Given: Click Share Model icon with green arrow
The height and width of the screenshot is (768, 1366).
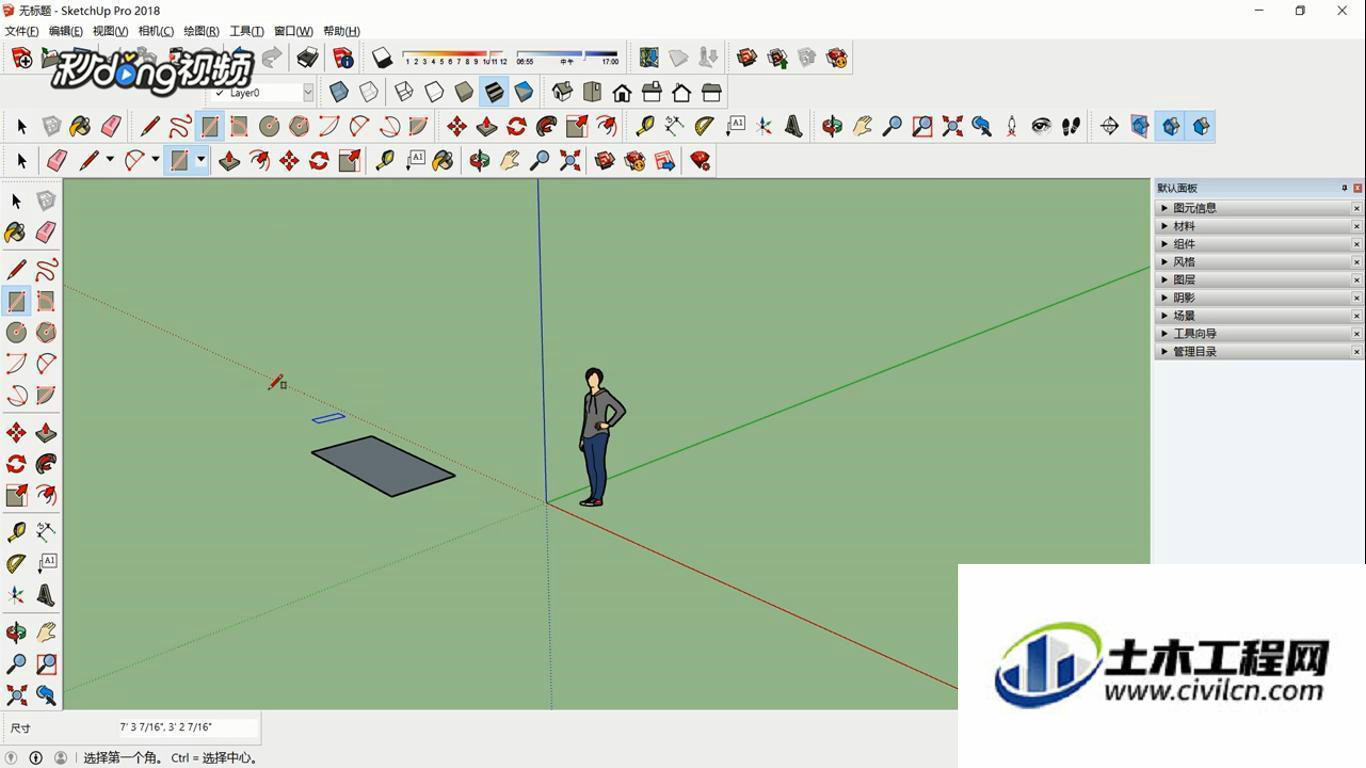Looking at the screenshot, I should [x=777, y=58].
